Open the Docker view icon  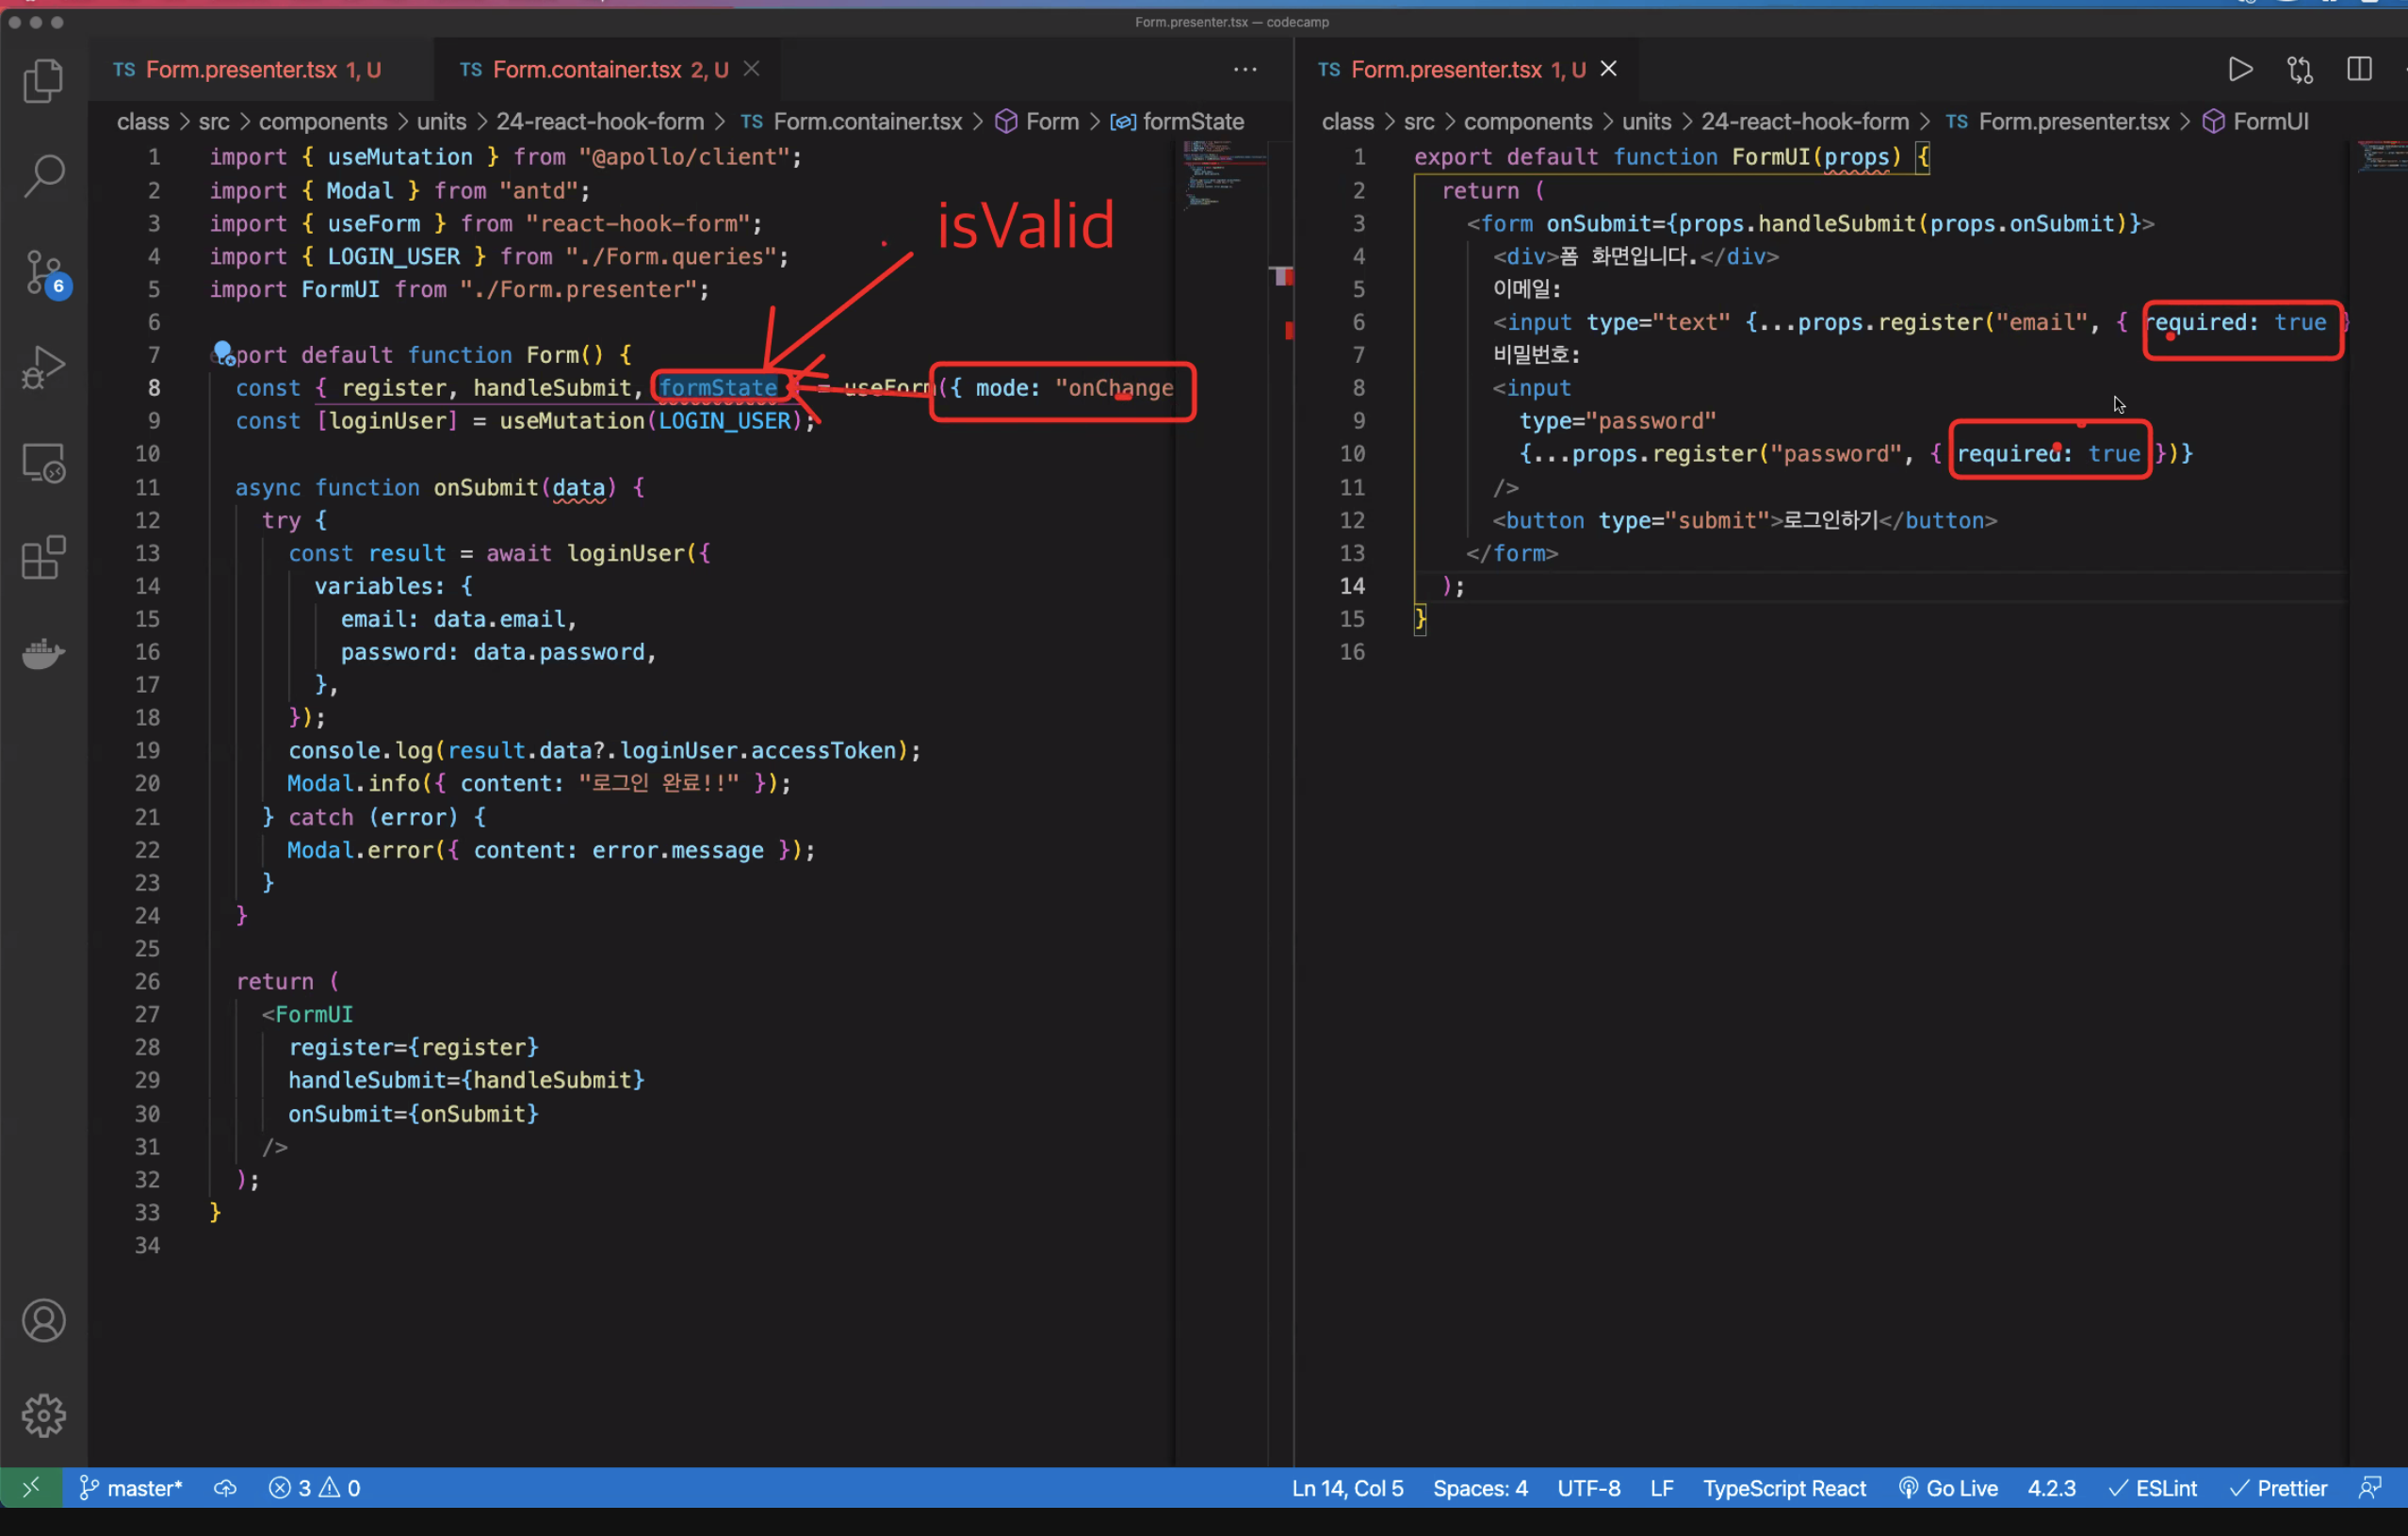(x=43, y=653)
